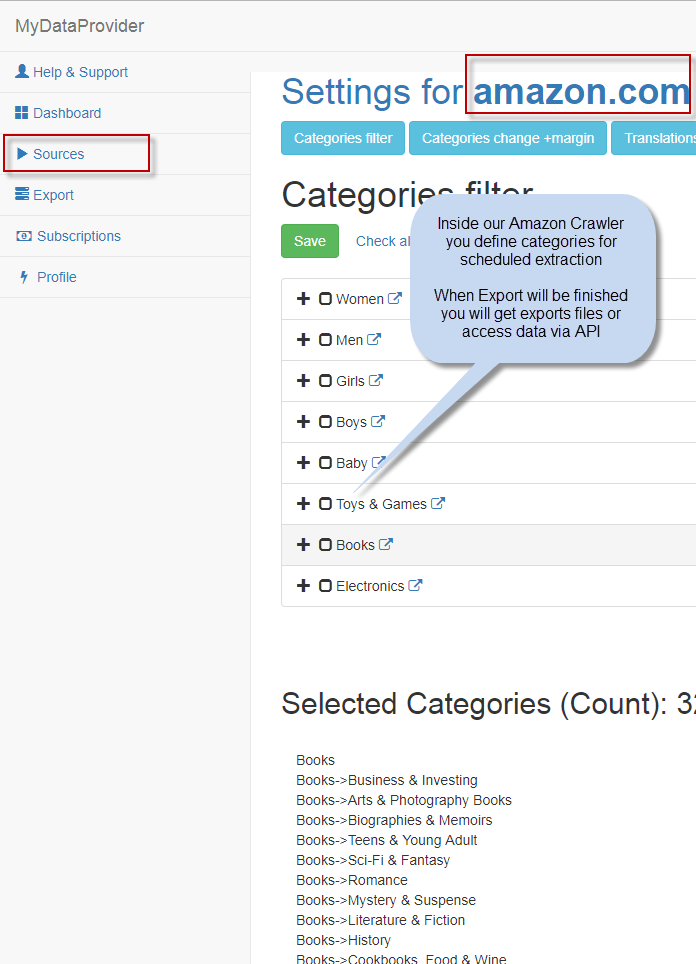The height and width of the screenshot is (964, 696).
Task: Open Men category external link icon
Action: pyautogui.click(x=374, y=339)
